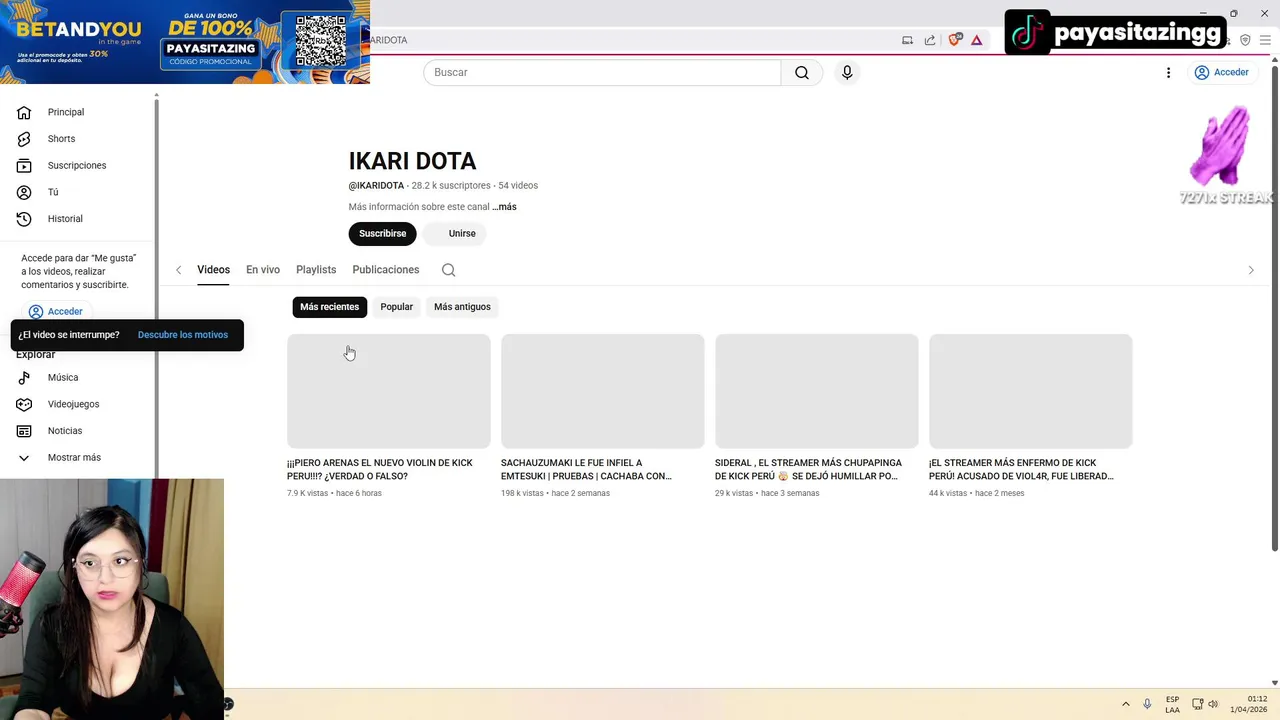Viewport: 1280px width, 720px height.
Task: Open the Brave hamburger menu
Action: pyautogui.click(x=1265, y=40)
